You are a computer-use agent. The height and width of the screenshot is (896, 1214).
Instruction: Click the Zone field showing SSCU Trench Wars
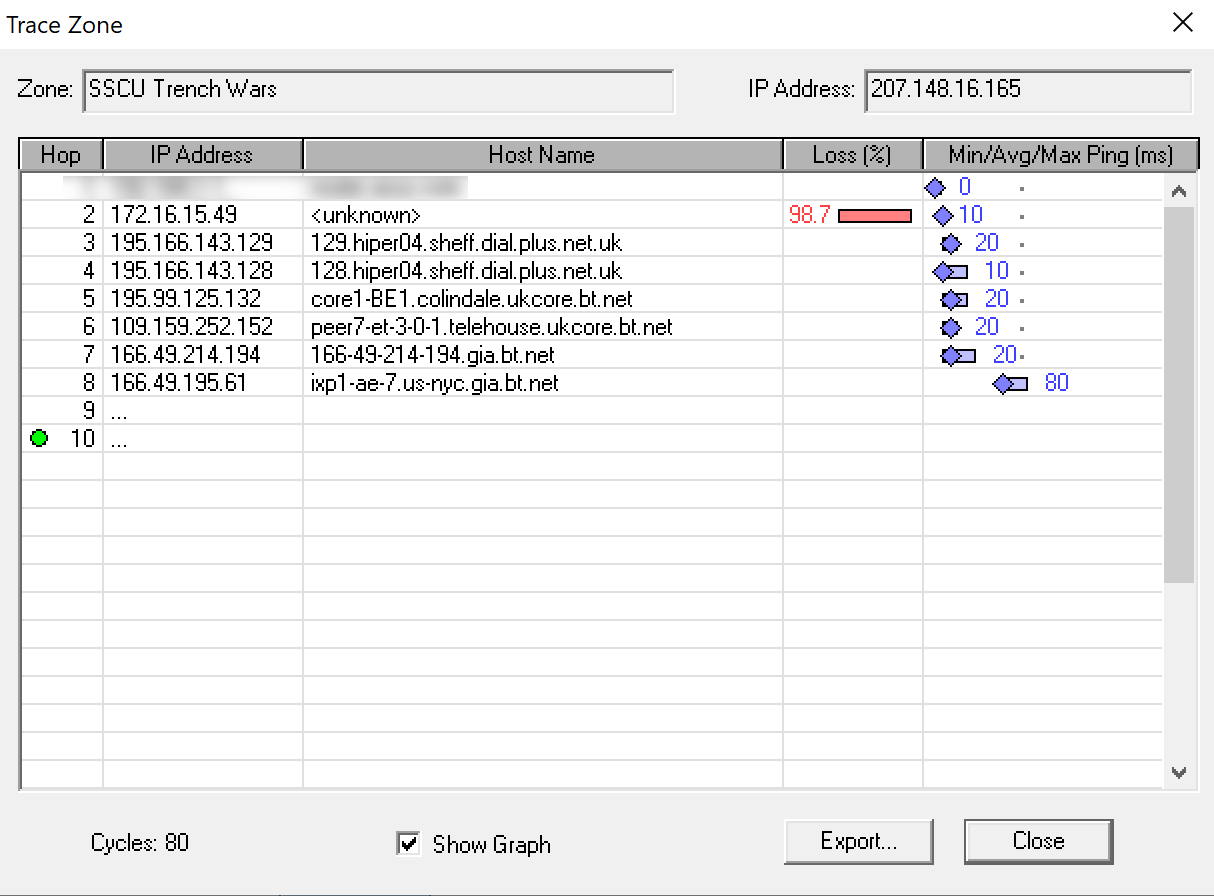coord(377,90)
